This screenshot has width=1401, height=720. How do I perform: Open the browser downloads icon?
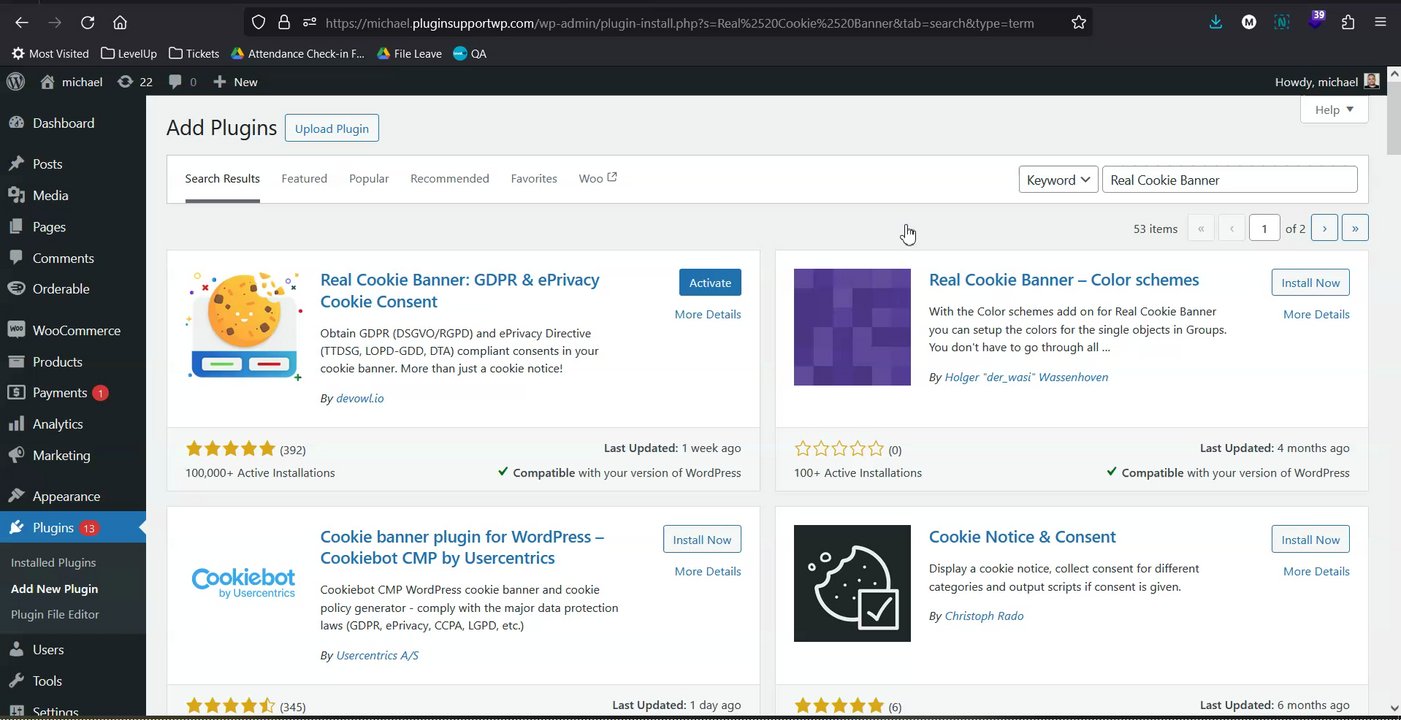point(1216,22)
